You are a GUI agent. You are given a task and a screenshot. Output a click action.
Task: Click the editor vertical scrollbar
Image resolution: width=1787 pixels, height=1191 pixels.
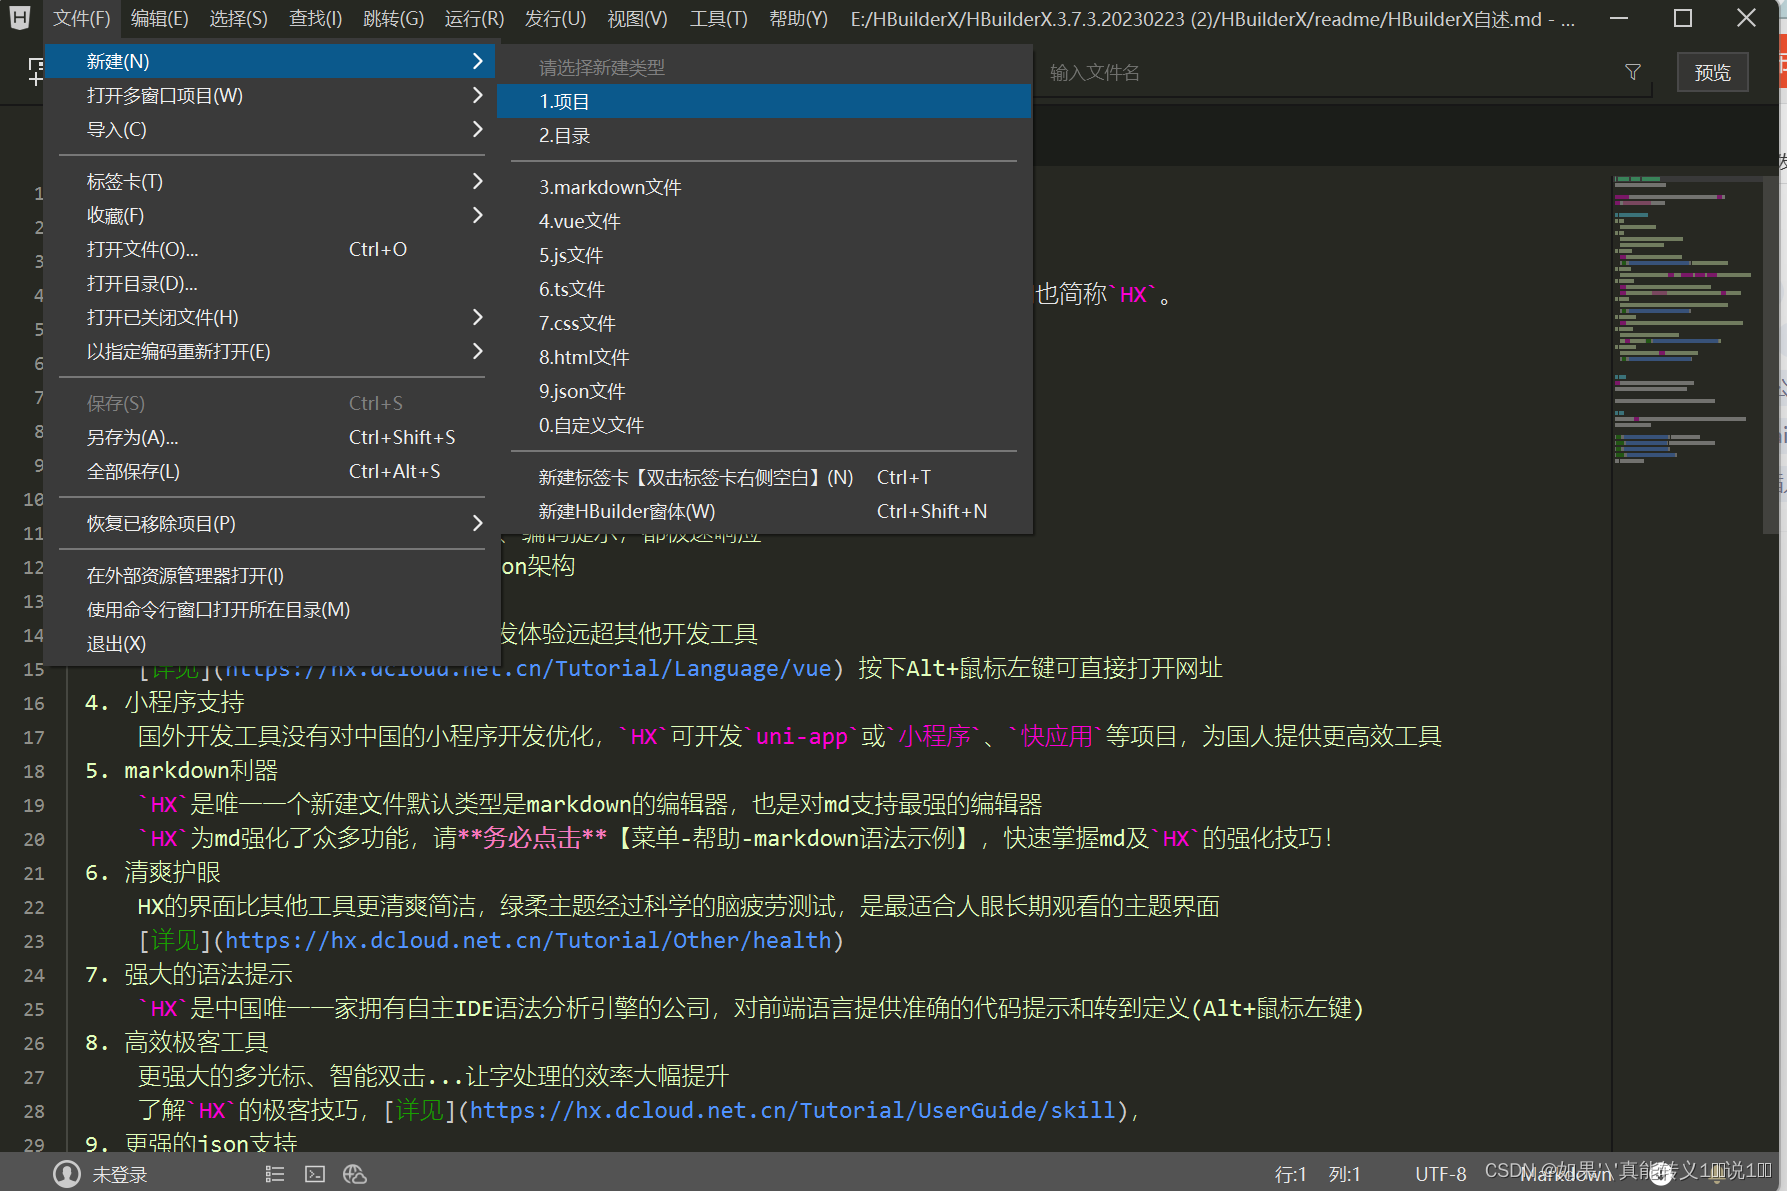[1770, 355]
